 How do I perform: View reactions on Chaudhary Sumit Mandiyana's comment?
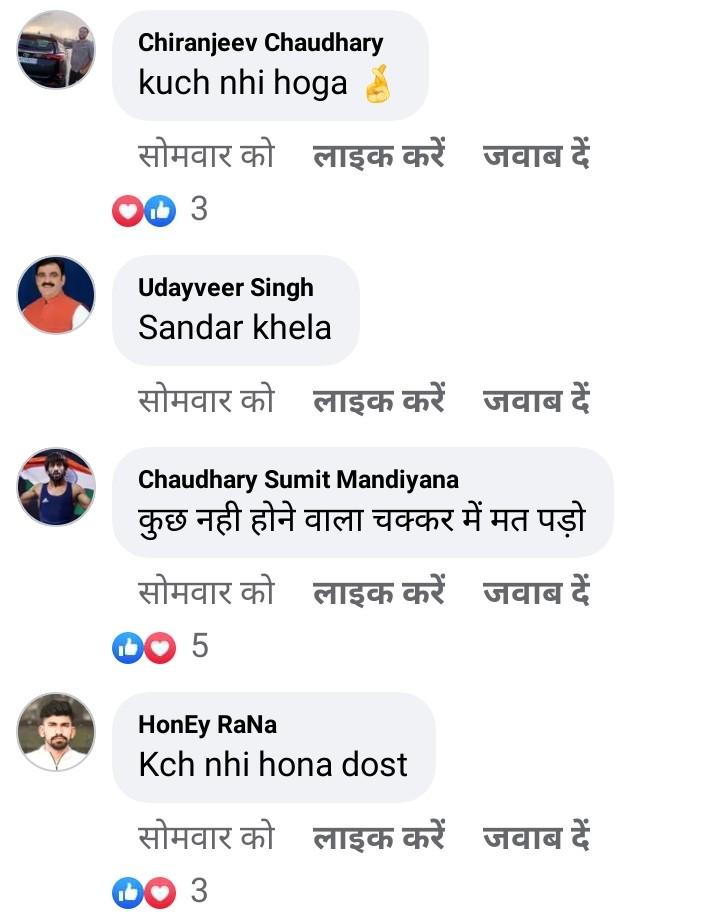[x=160, y=647]
